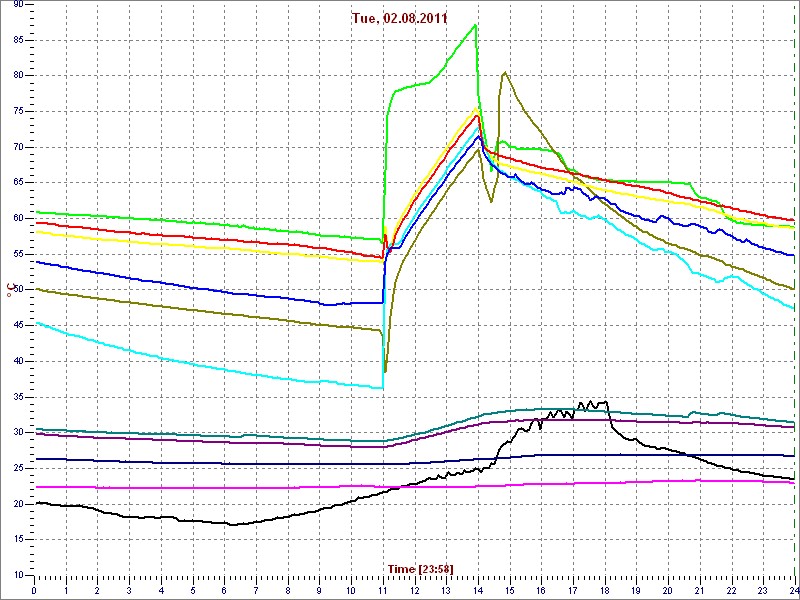This screenshot has width=800, height=600.
Task: Select hour 11 tick on the time axis
Action: point(382,590)
